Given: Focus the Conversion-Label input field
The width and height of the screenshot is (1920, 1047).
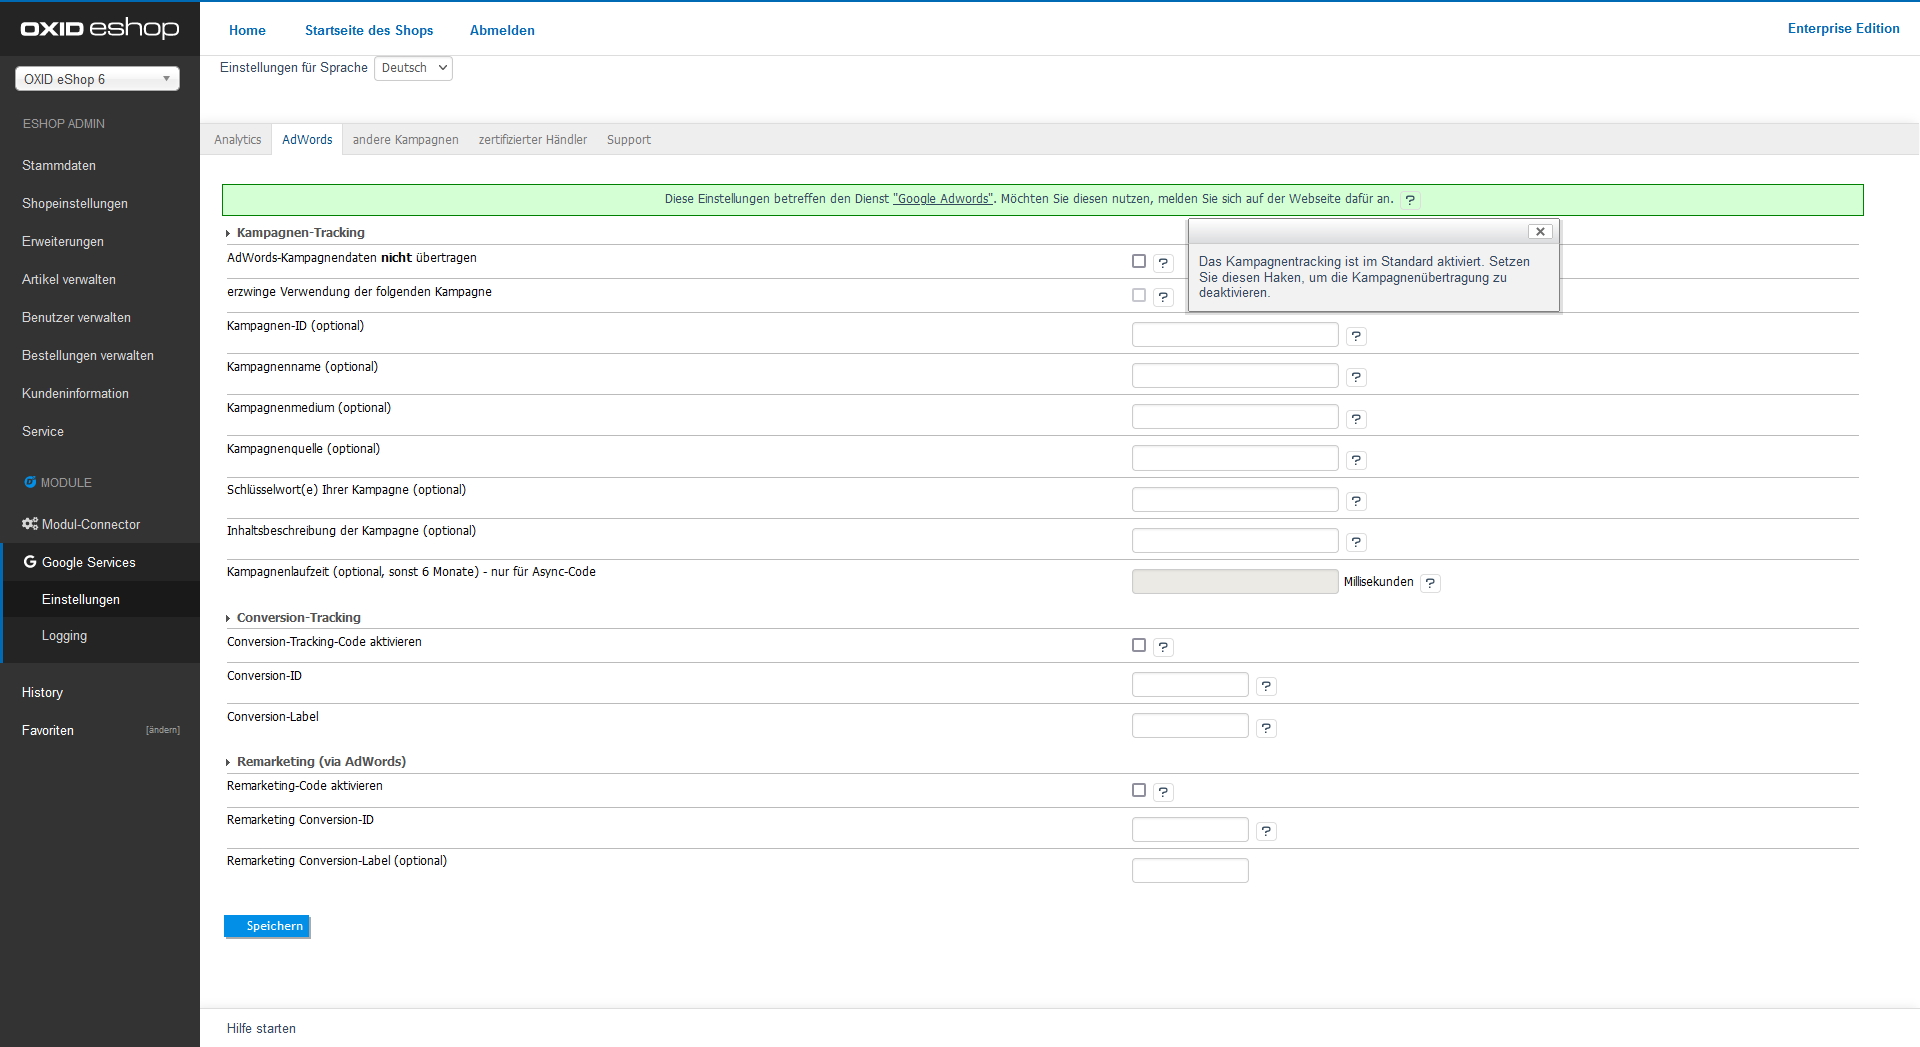Looking at the screenshot, I should [x=1190, y=726].
